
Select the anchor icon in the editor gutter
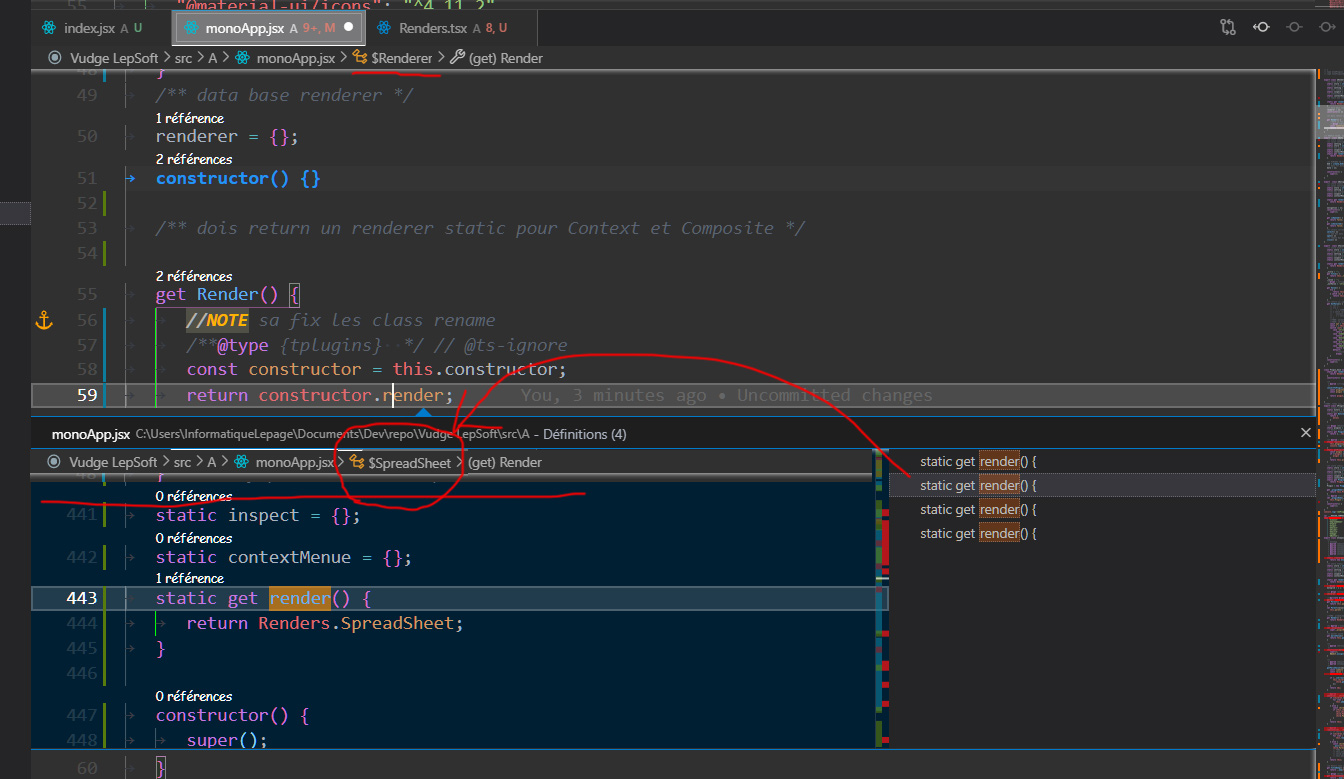point(43,320)
